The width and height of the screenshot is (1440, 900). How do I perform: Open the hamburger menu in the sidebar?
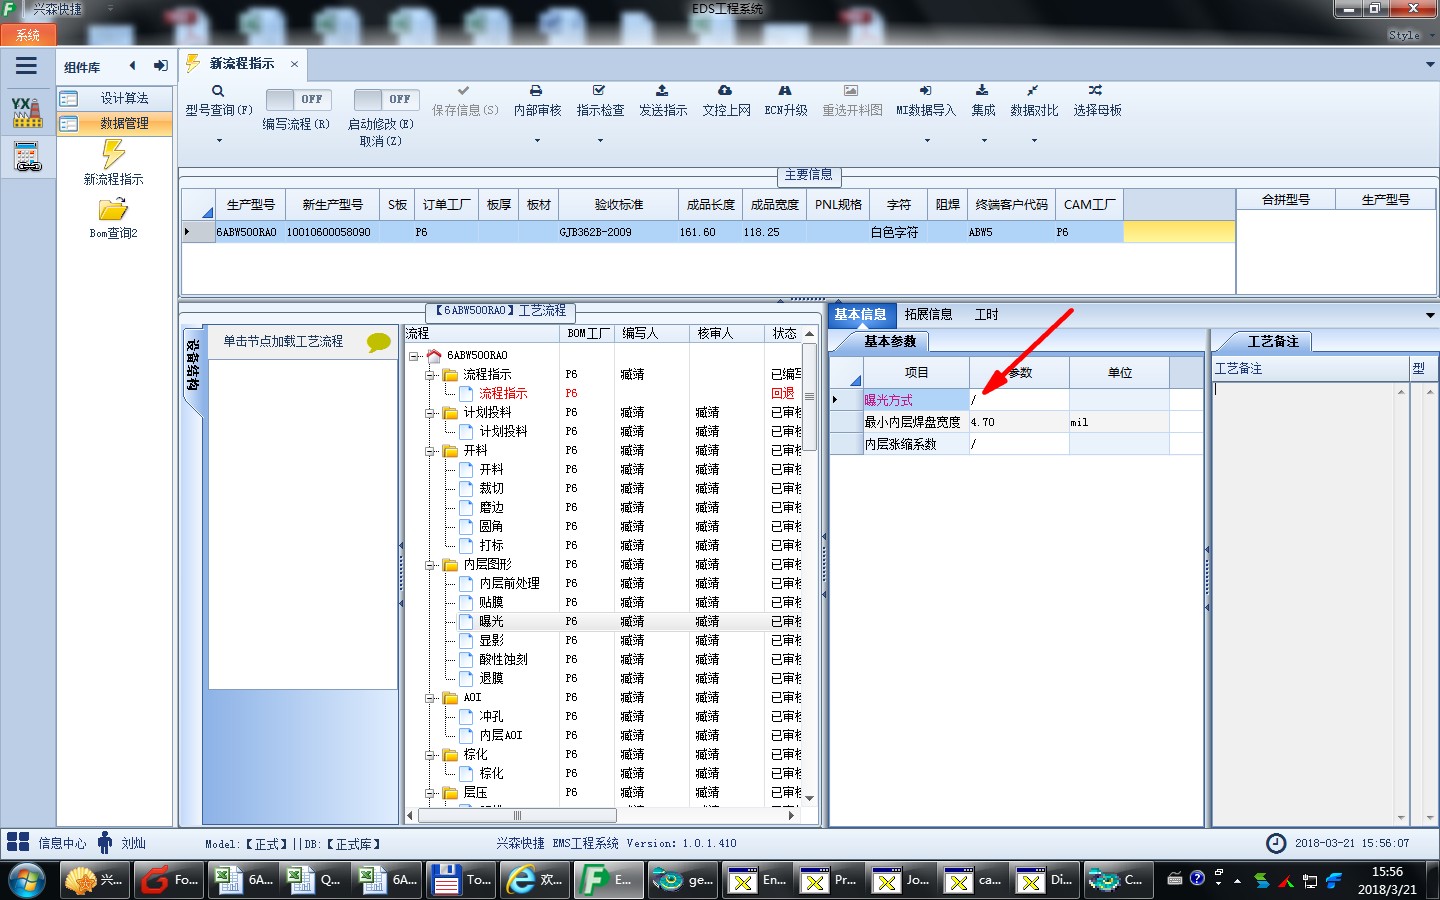click(x=27, y=66)
